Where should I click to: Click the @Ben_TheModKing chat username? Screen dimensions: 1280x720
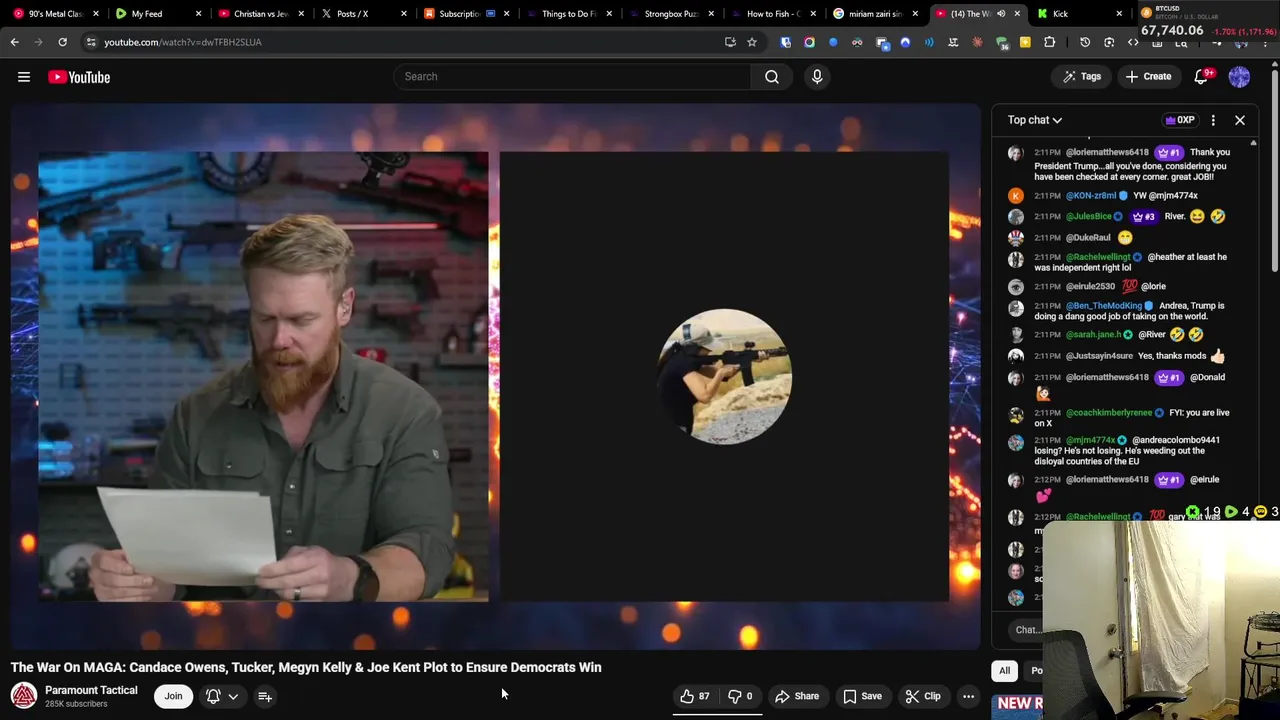[x=1103, y=306]
